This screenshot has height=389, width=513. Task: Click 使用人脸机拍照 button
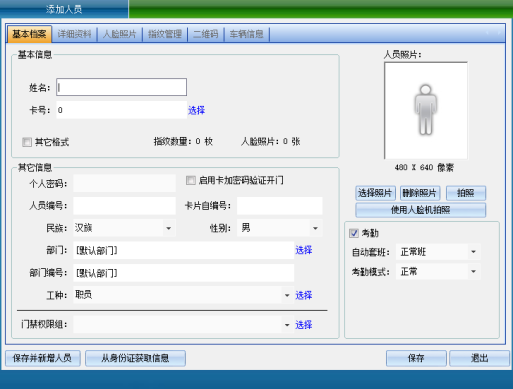click(421, 210)
